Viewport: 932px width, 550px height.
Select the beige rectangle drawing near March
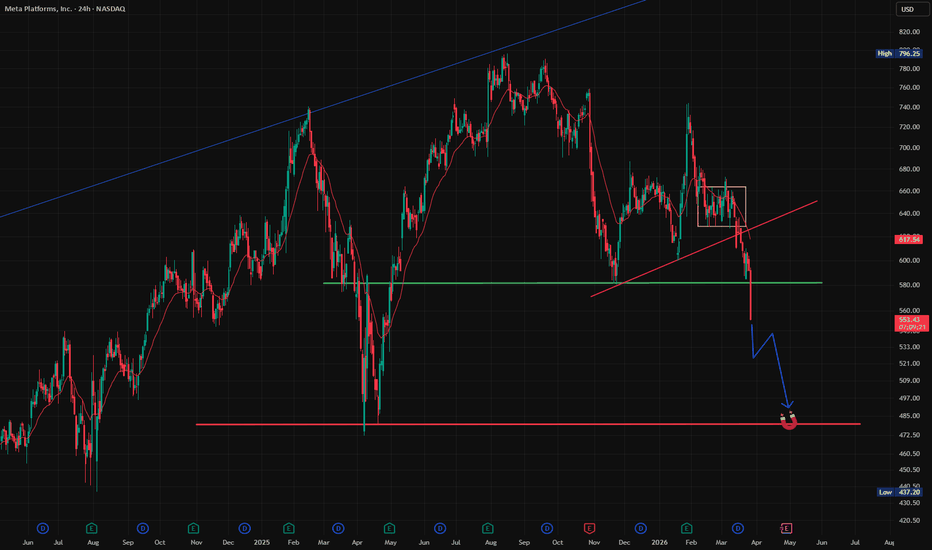click(x=722, y=206)
